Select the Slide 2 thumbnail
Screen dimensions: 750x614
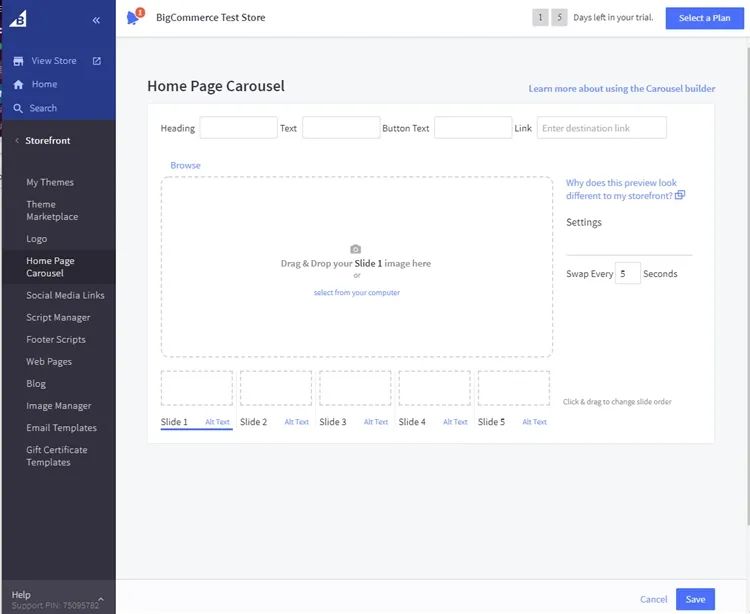pos(276,388)
